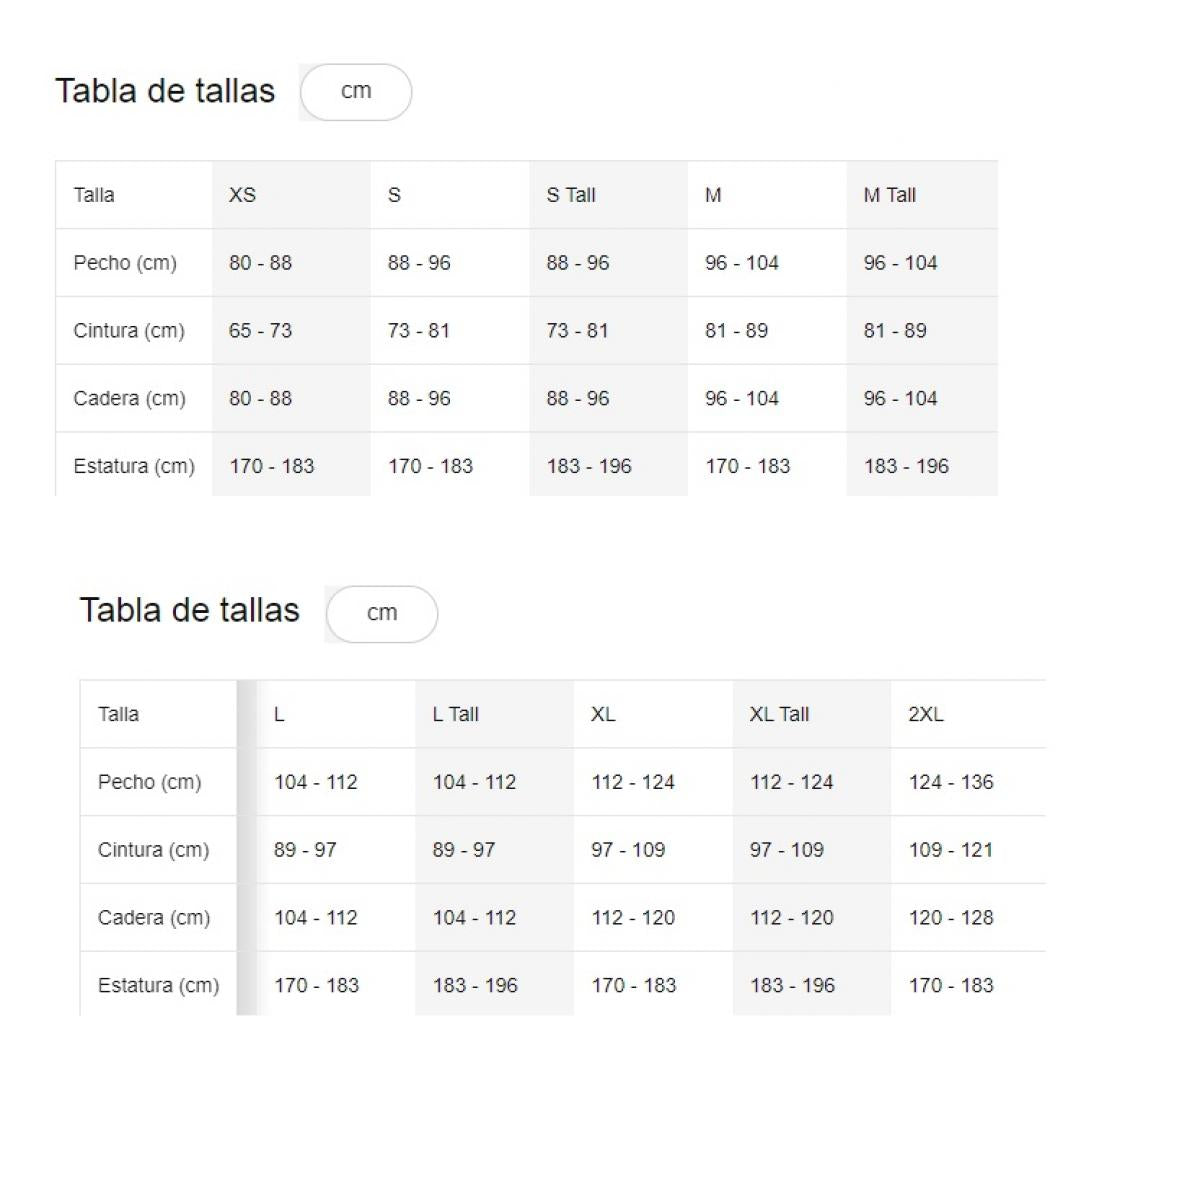The height and width of the screenshot is (1200, 1200).
Task: Click the Estatura (cm) label in upper table
Action: coord(134,466)
